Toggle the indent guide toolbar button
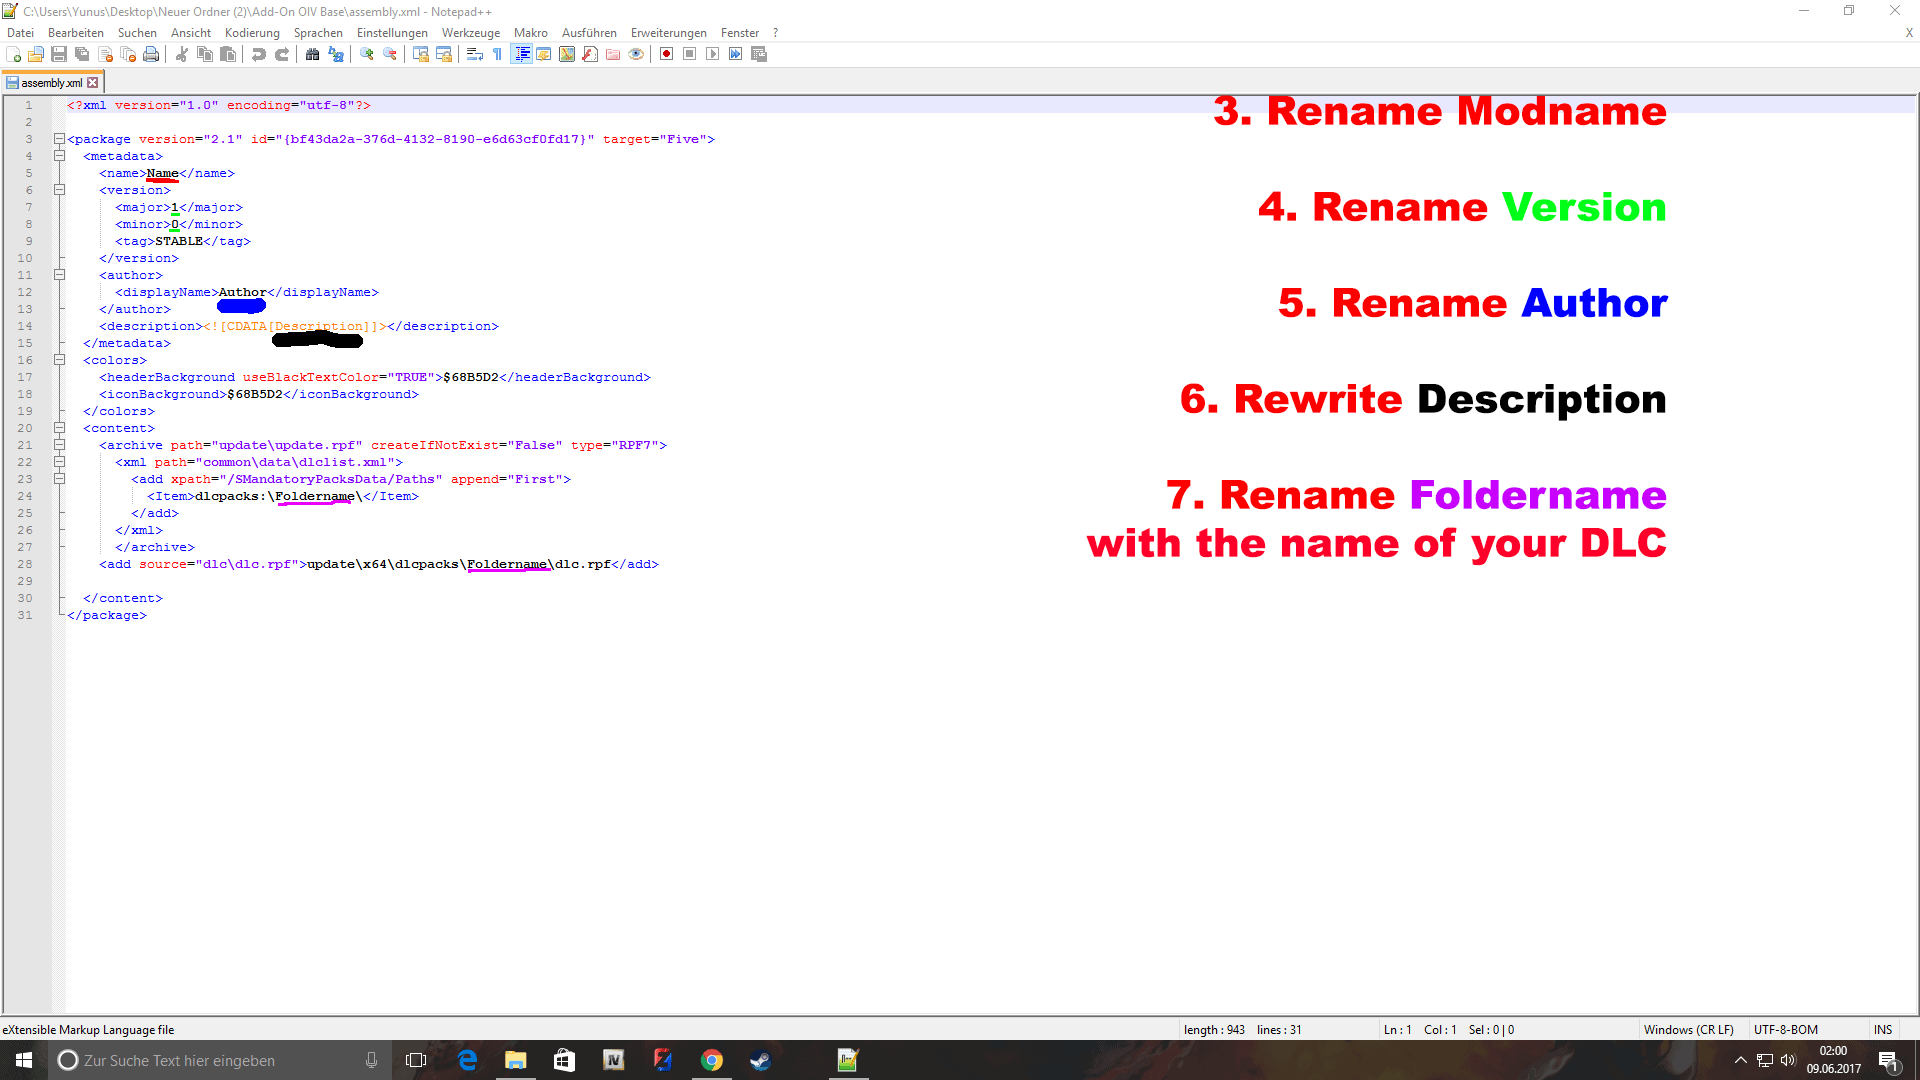Screen dimensions: 1920x1080 521,54
